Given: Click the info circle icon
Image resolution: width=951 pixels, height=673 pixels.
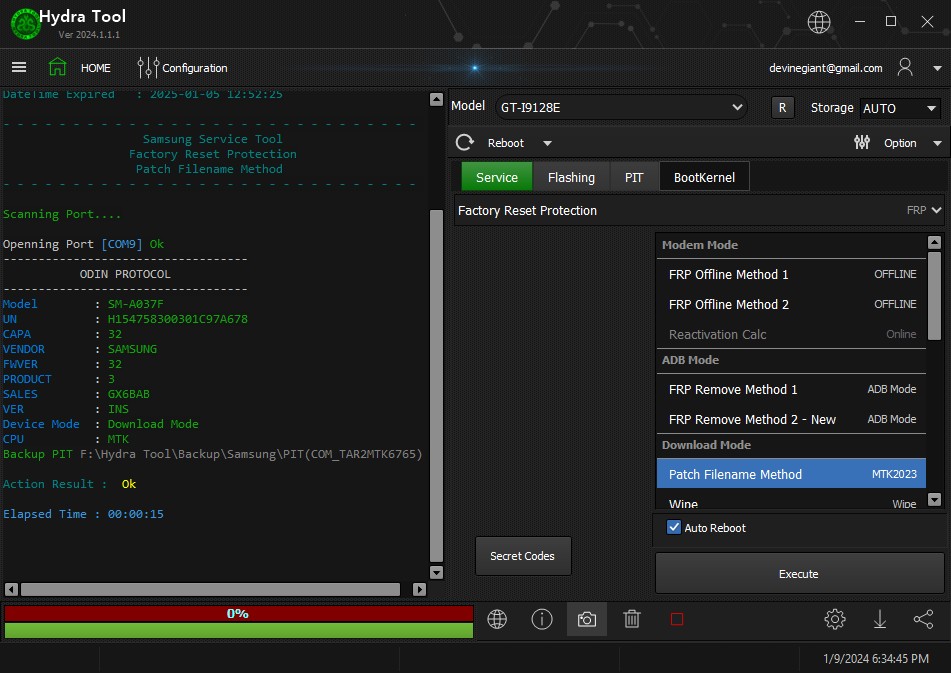Looking at the screenshot, I should (542, 619).
